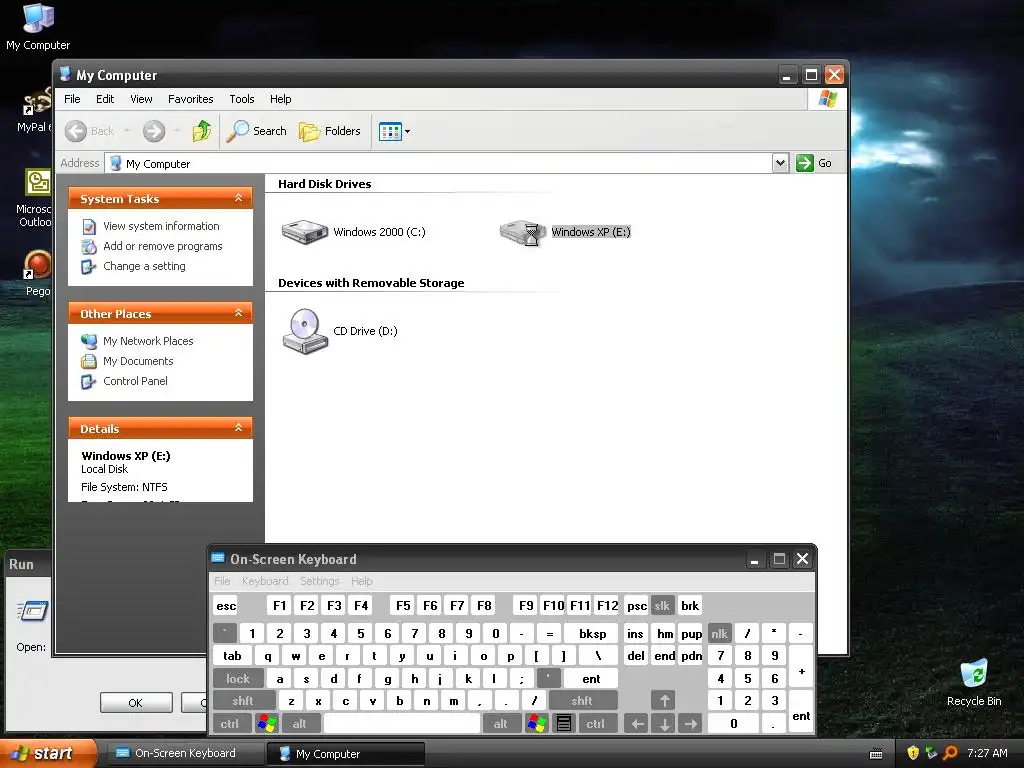This screenshot has height=768, width=1024.
Task: Select My Computer desktop icon
Action: [38, 27]
